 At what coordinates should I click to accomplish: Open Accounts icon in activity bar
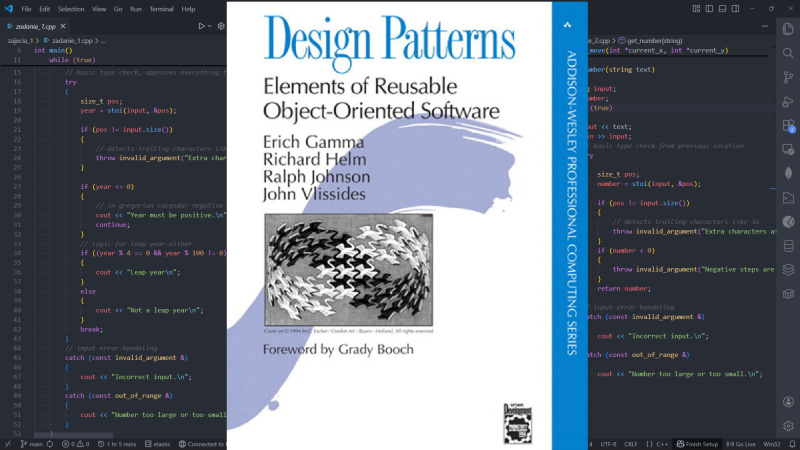pyautogui.click(x=788, y=402)
